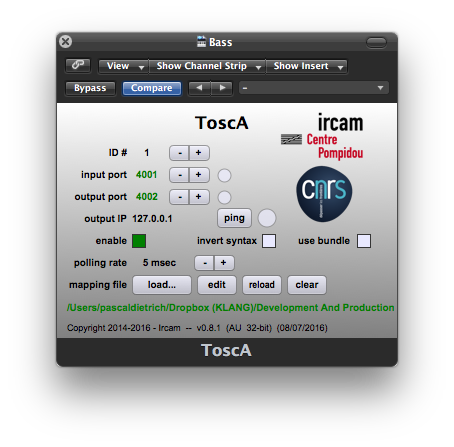
Task: Toggle the green enable box
Action: tap(139, 241)
